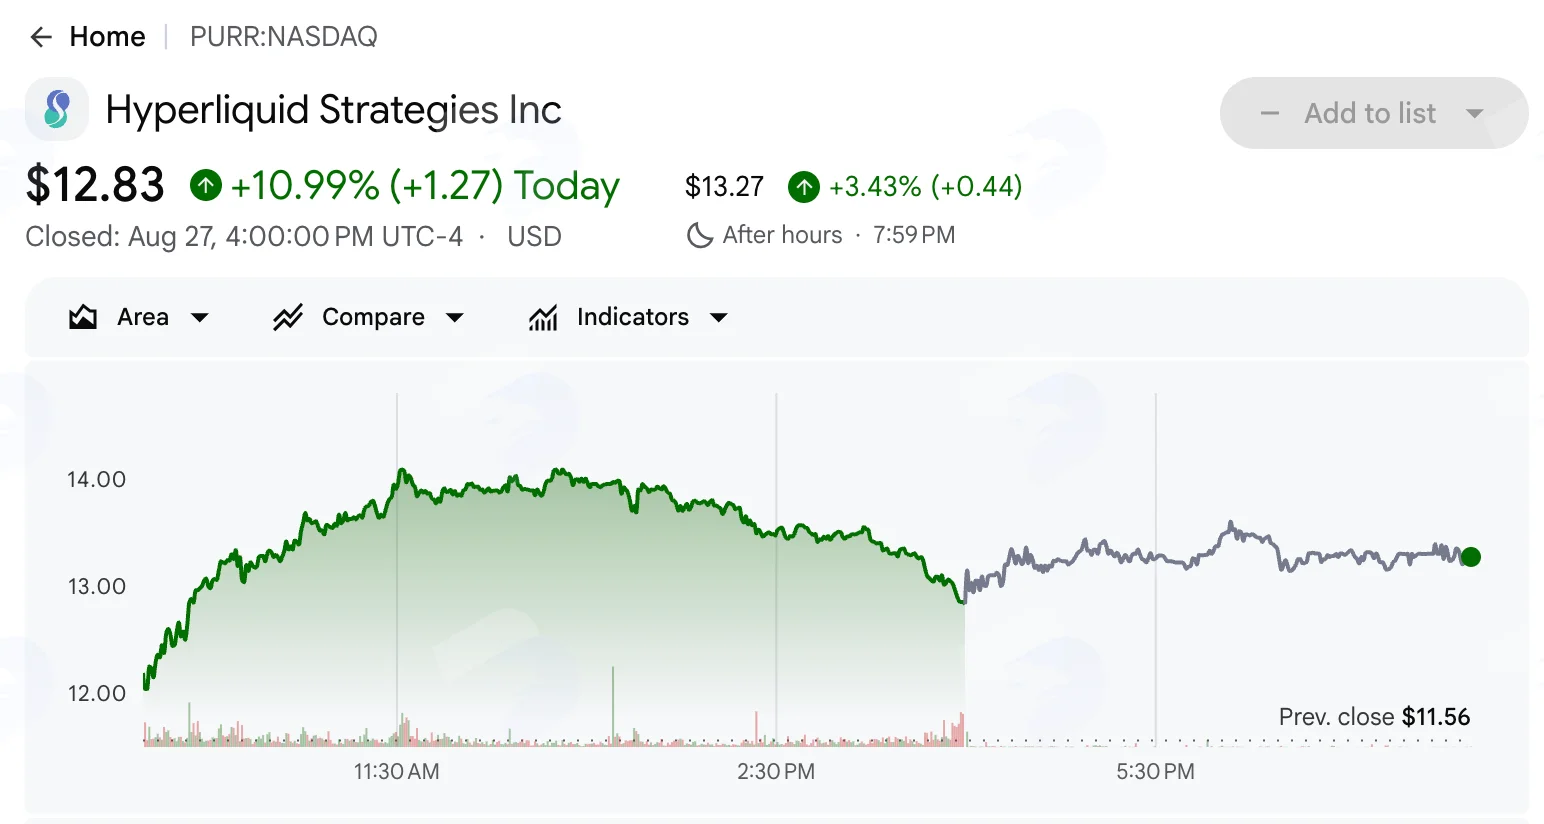Click the Indicators chart icon

point(543,318)
